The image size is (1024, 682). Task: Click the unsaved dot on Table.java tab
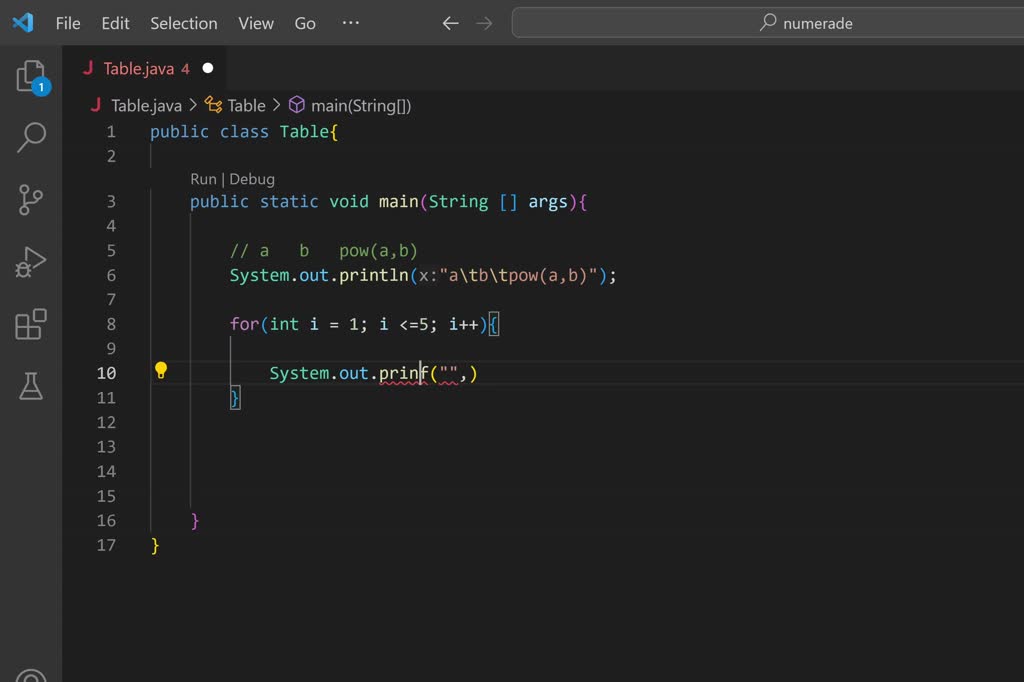pos(208,69)
